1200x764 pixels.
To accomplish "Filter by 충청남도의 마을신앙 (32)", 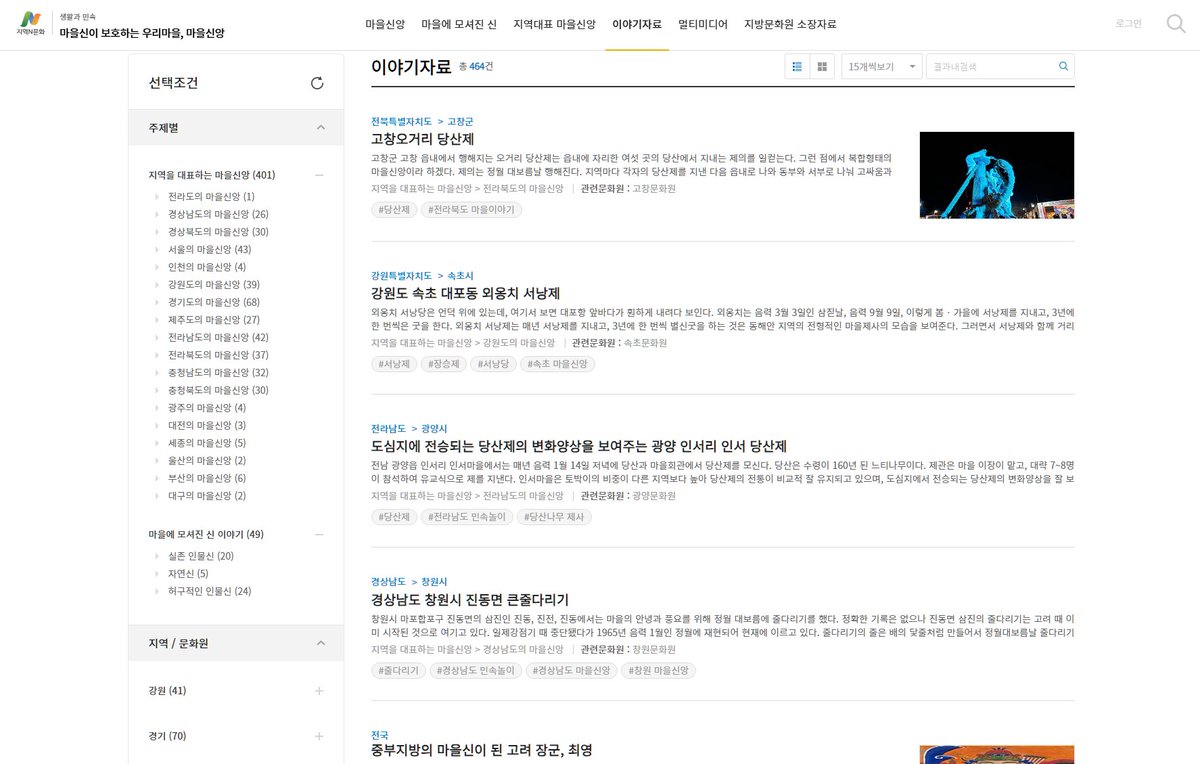I will point(218,373).
